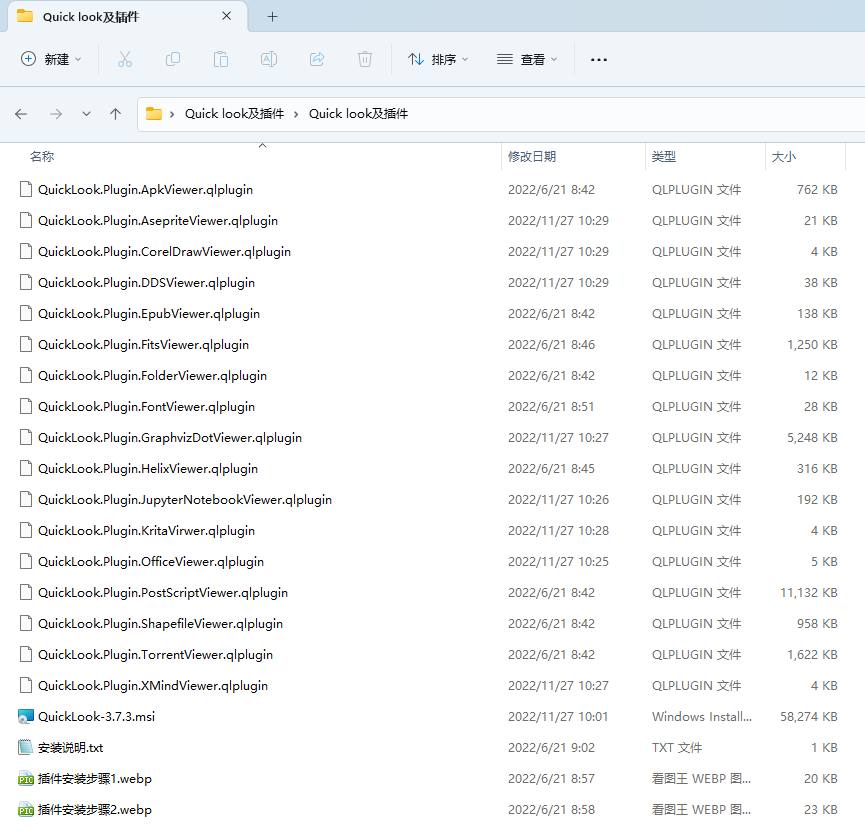Click the Windows Install... type cell
This screenshot has width=865, height=833.
[x=702, y=717]
